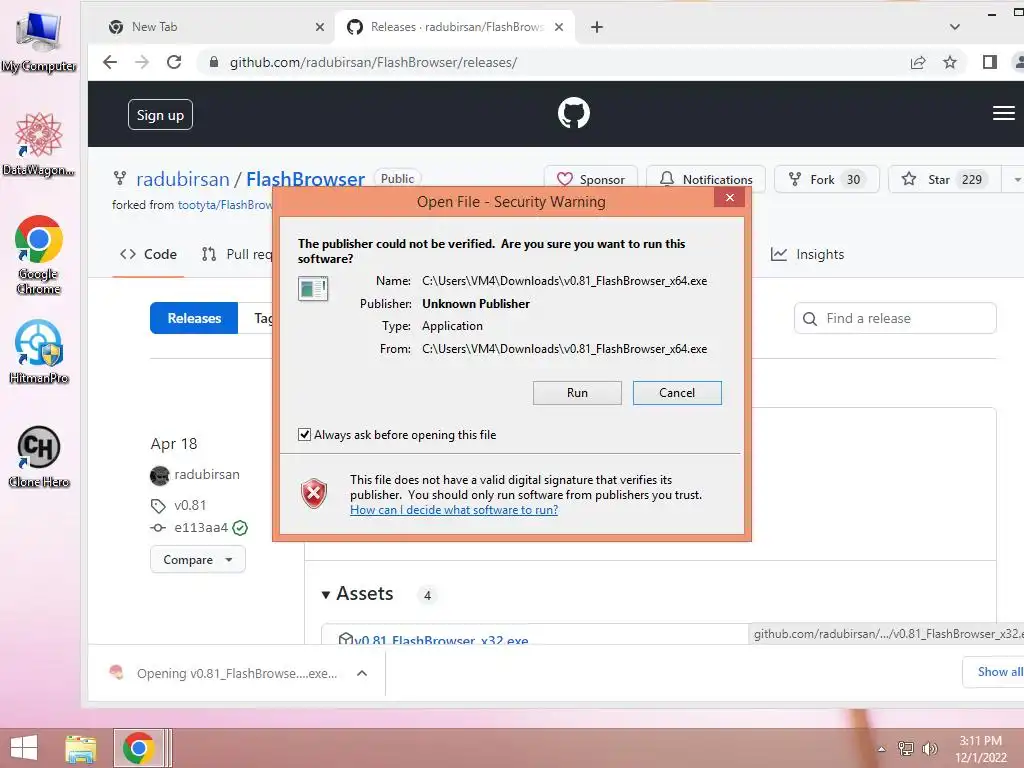Close the New Tab tab
This screenshot has width=1024, height=768.
[319, 27]
